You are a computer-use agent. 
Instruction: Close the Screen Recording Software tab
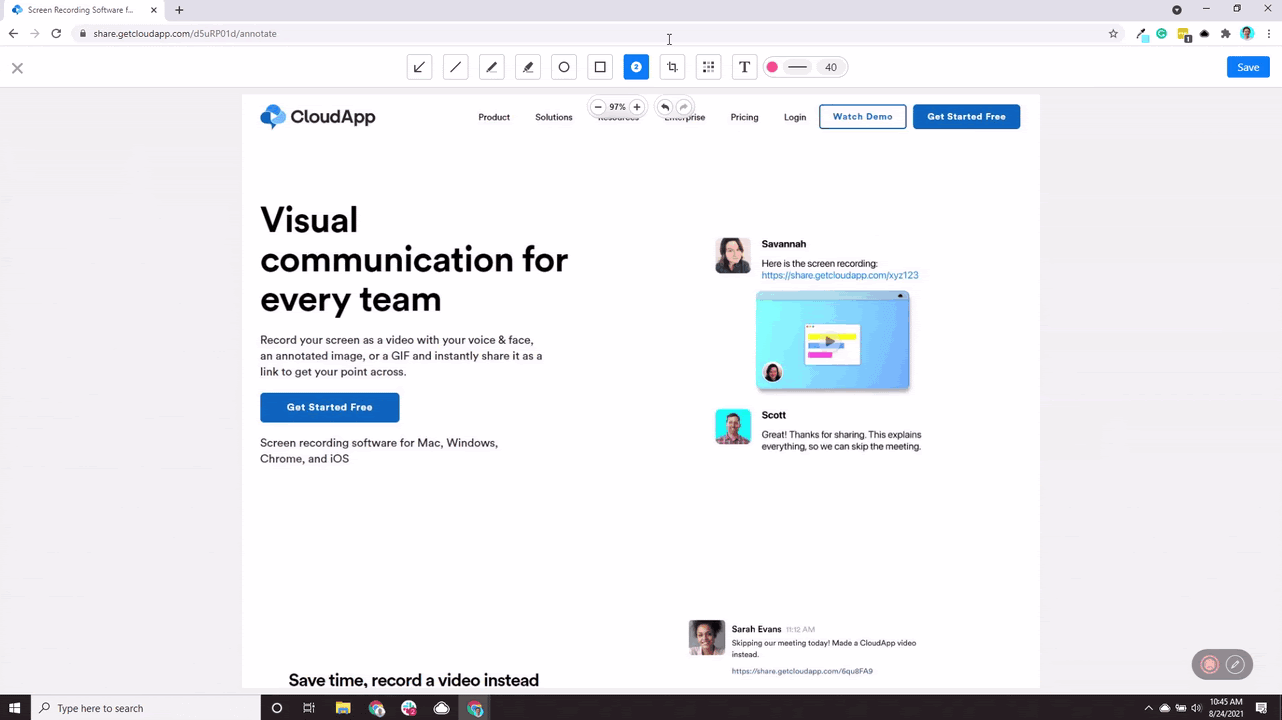point(153,10)
